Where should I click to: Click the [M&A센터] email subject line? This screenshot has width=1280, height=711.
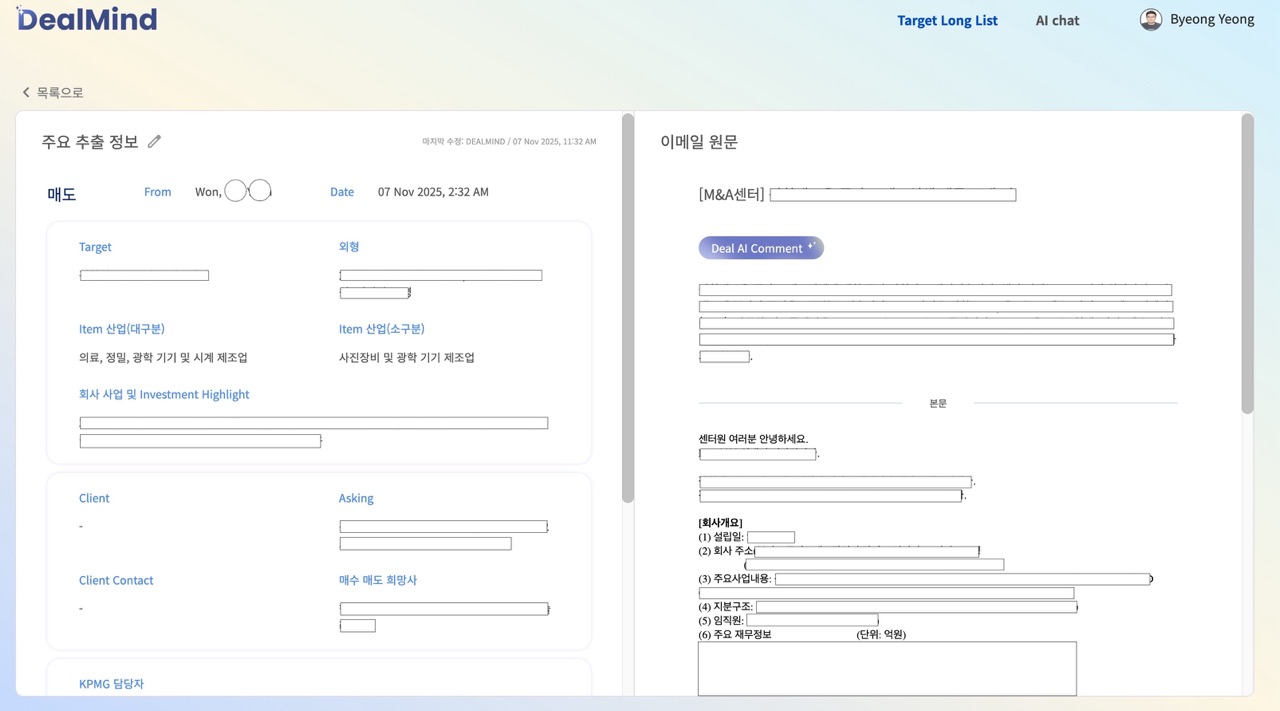tap(856, 195)
